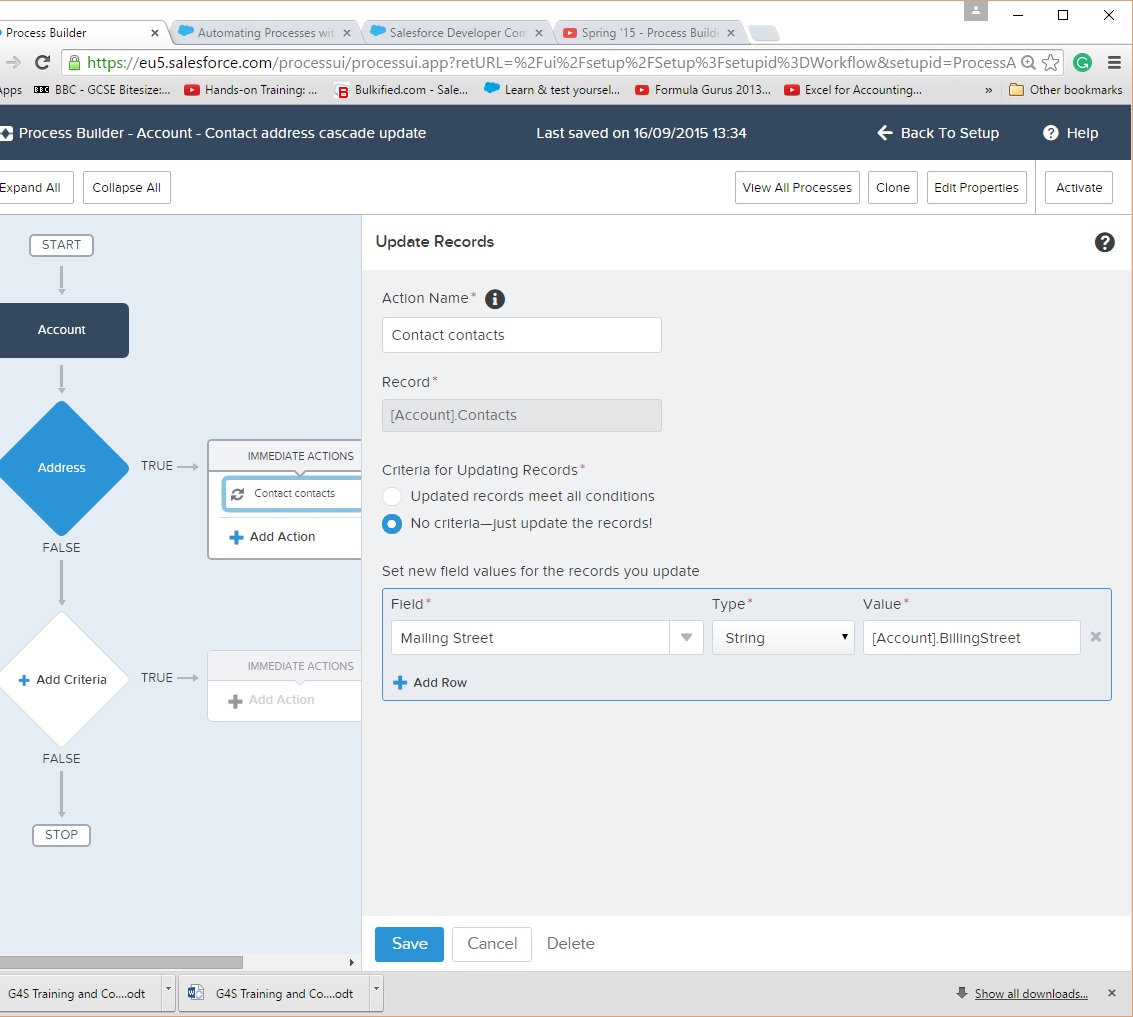
Task: Open the Hands-on Training bookmark
Action: [251, 90]
